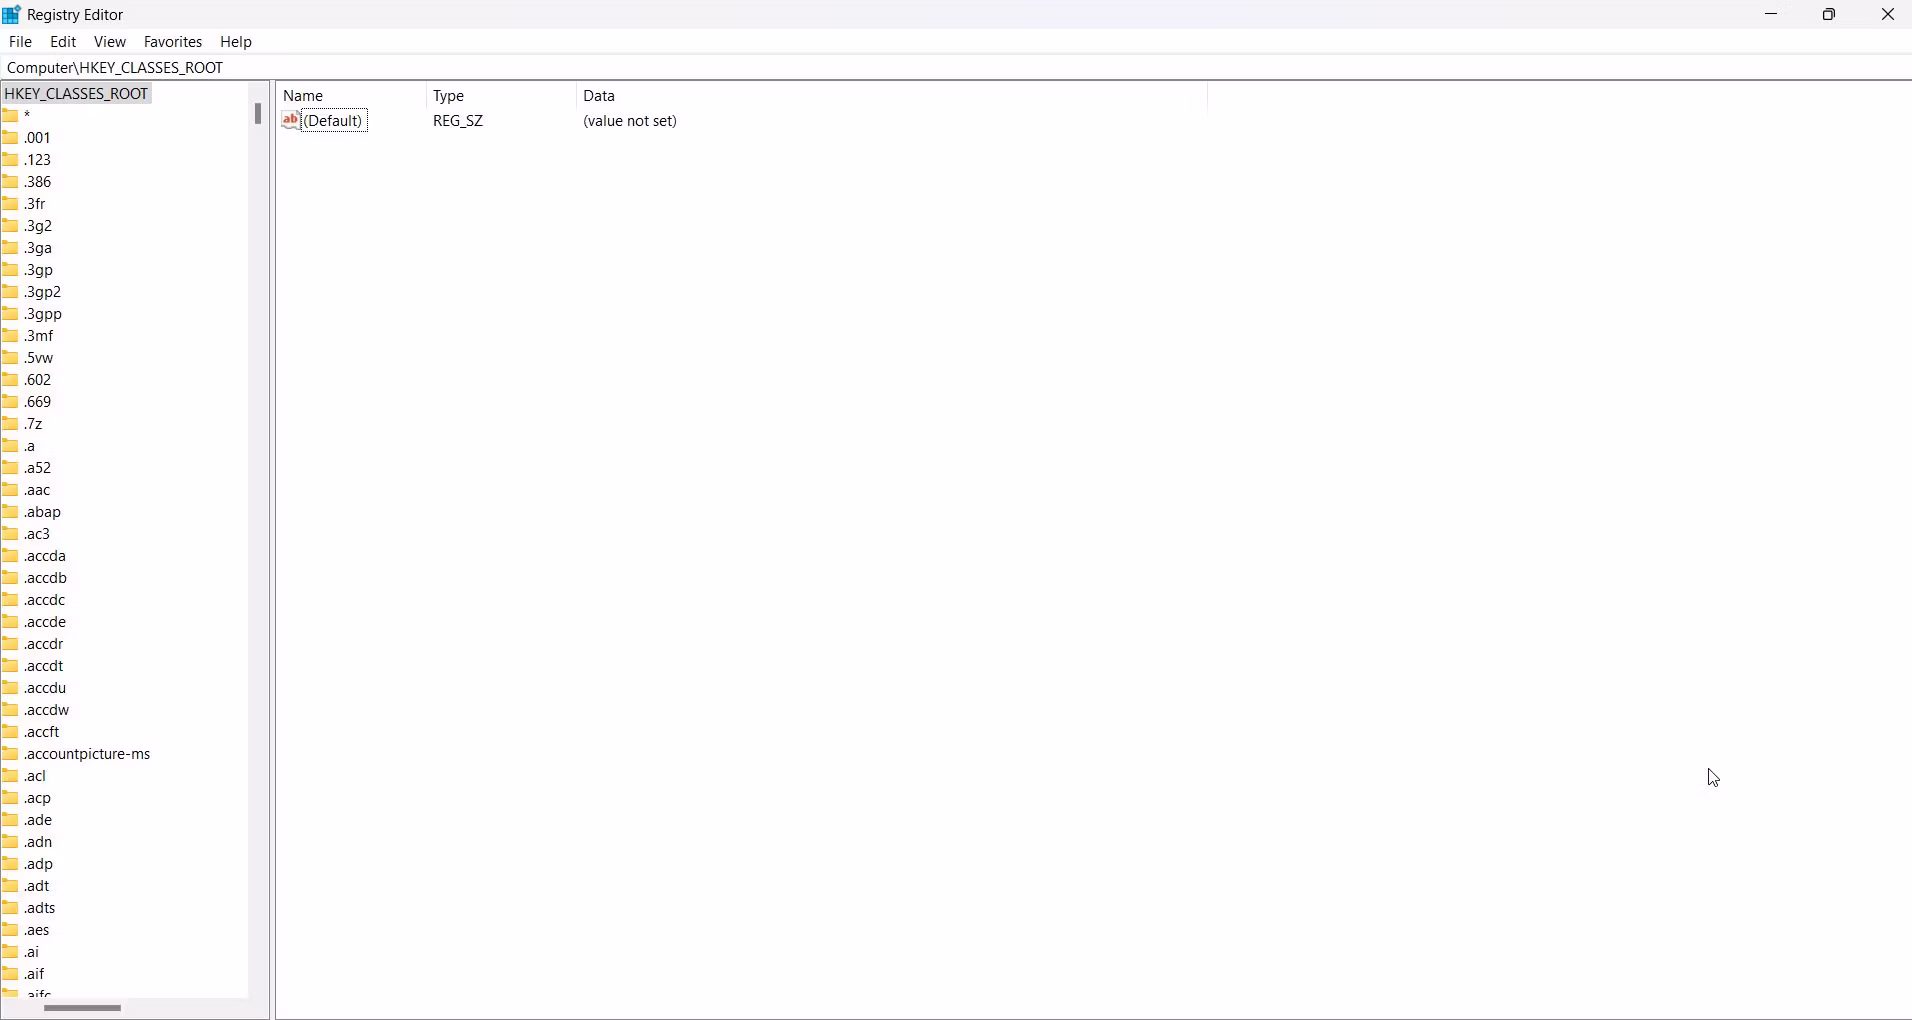
Task: Click the folder icon of .3mf key
Action: click(11, 336)
